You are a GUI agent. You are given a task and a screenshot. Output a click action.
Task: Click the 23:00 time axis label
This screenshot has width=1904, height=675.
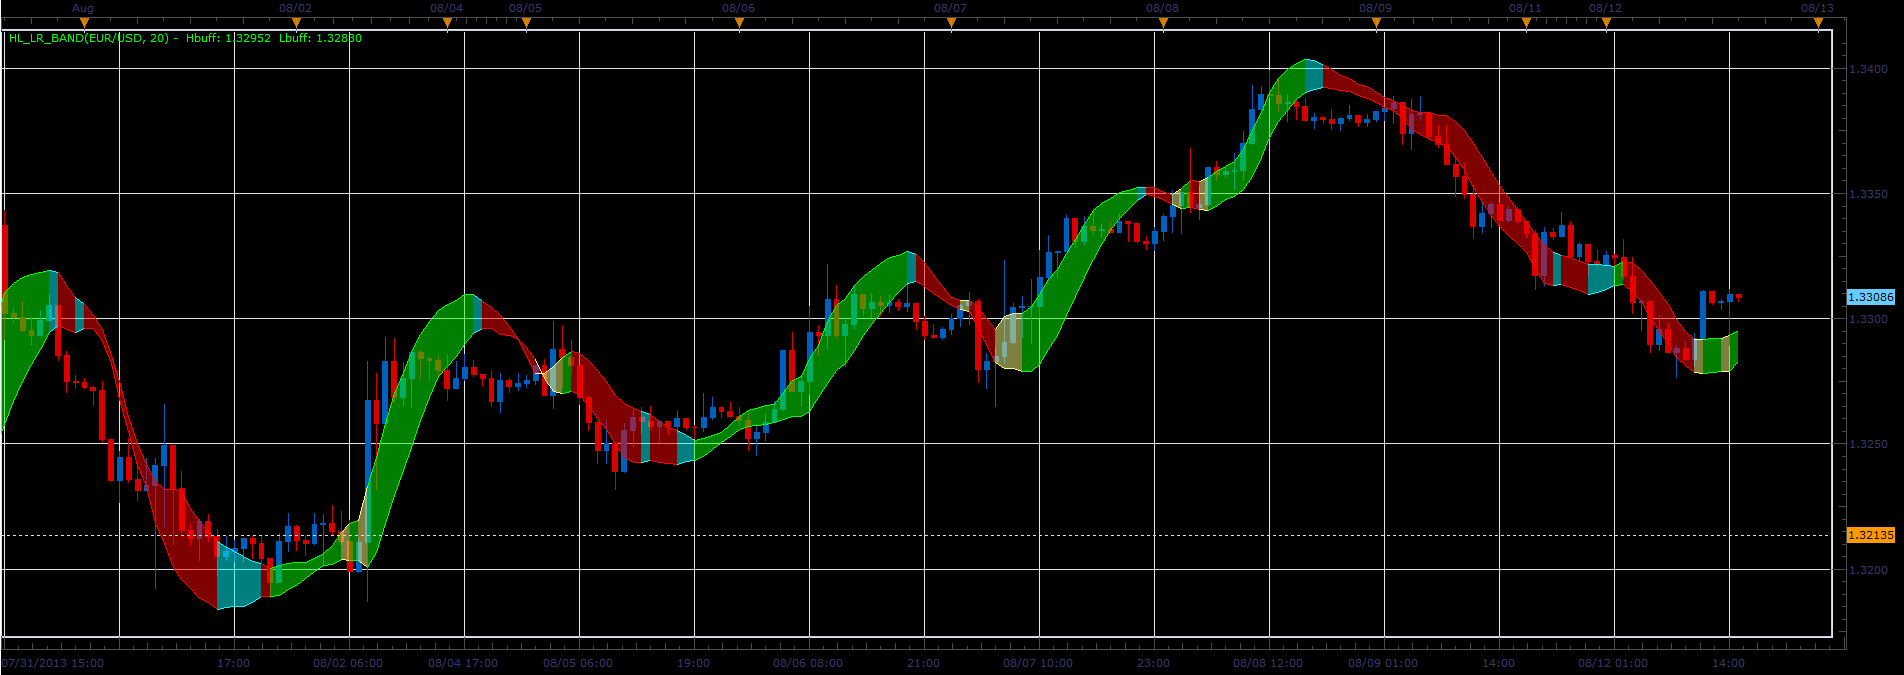click(x=1153, y=663)
